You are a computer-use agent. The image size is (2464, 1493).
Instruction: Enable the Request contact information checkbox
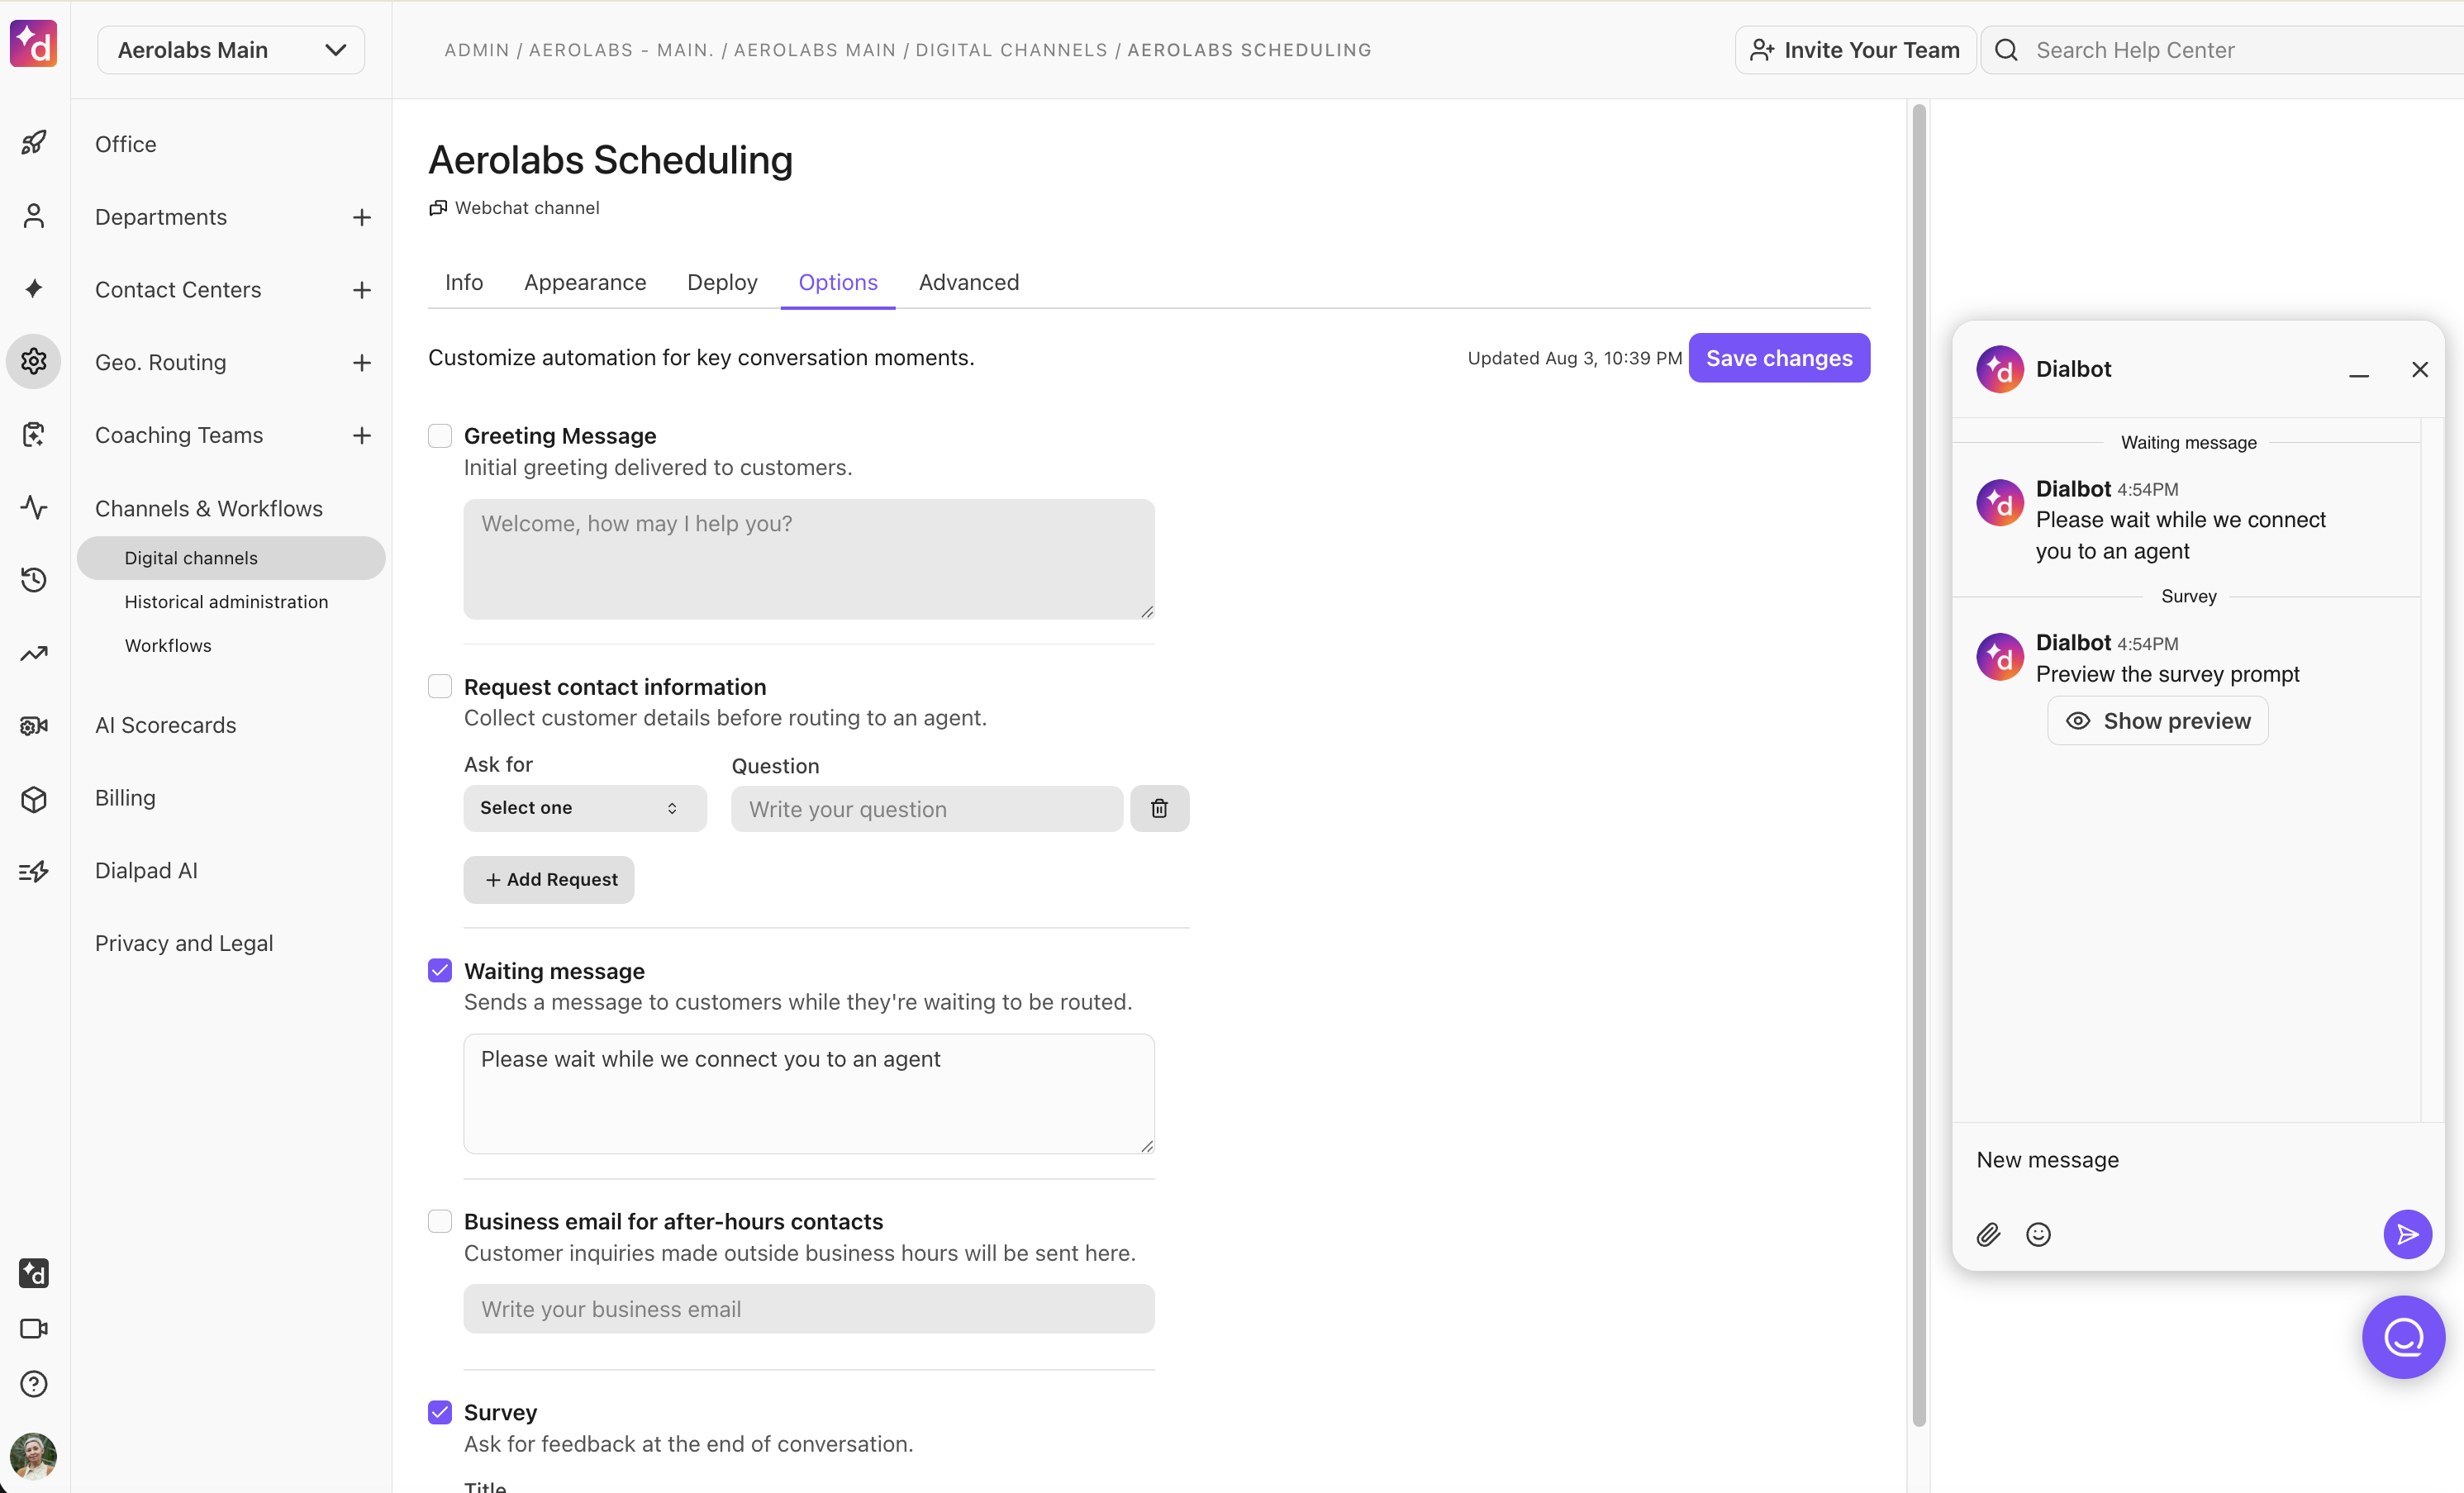point(440,686)
